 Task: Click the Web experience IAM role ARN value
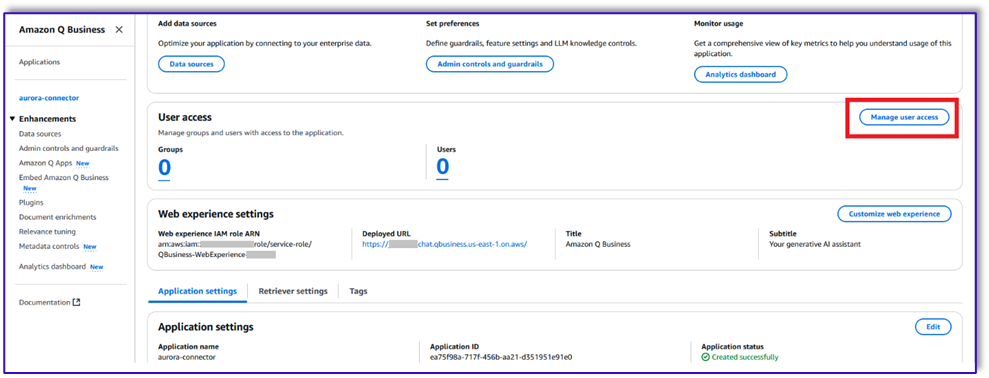[235, 249]
